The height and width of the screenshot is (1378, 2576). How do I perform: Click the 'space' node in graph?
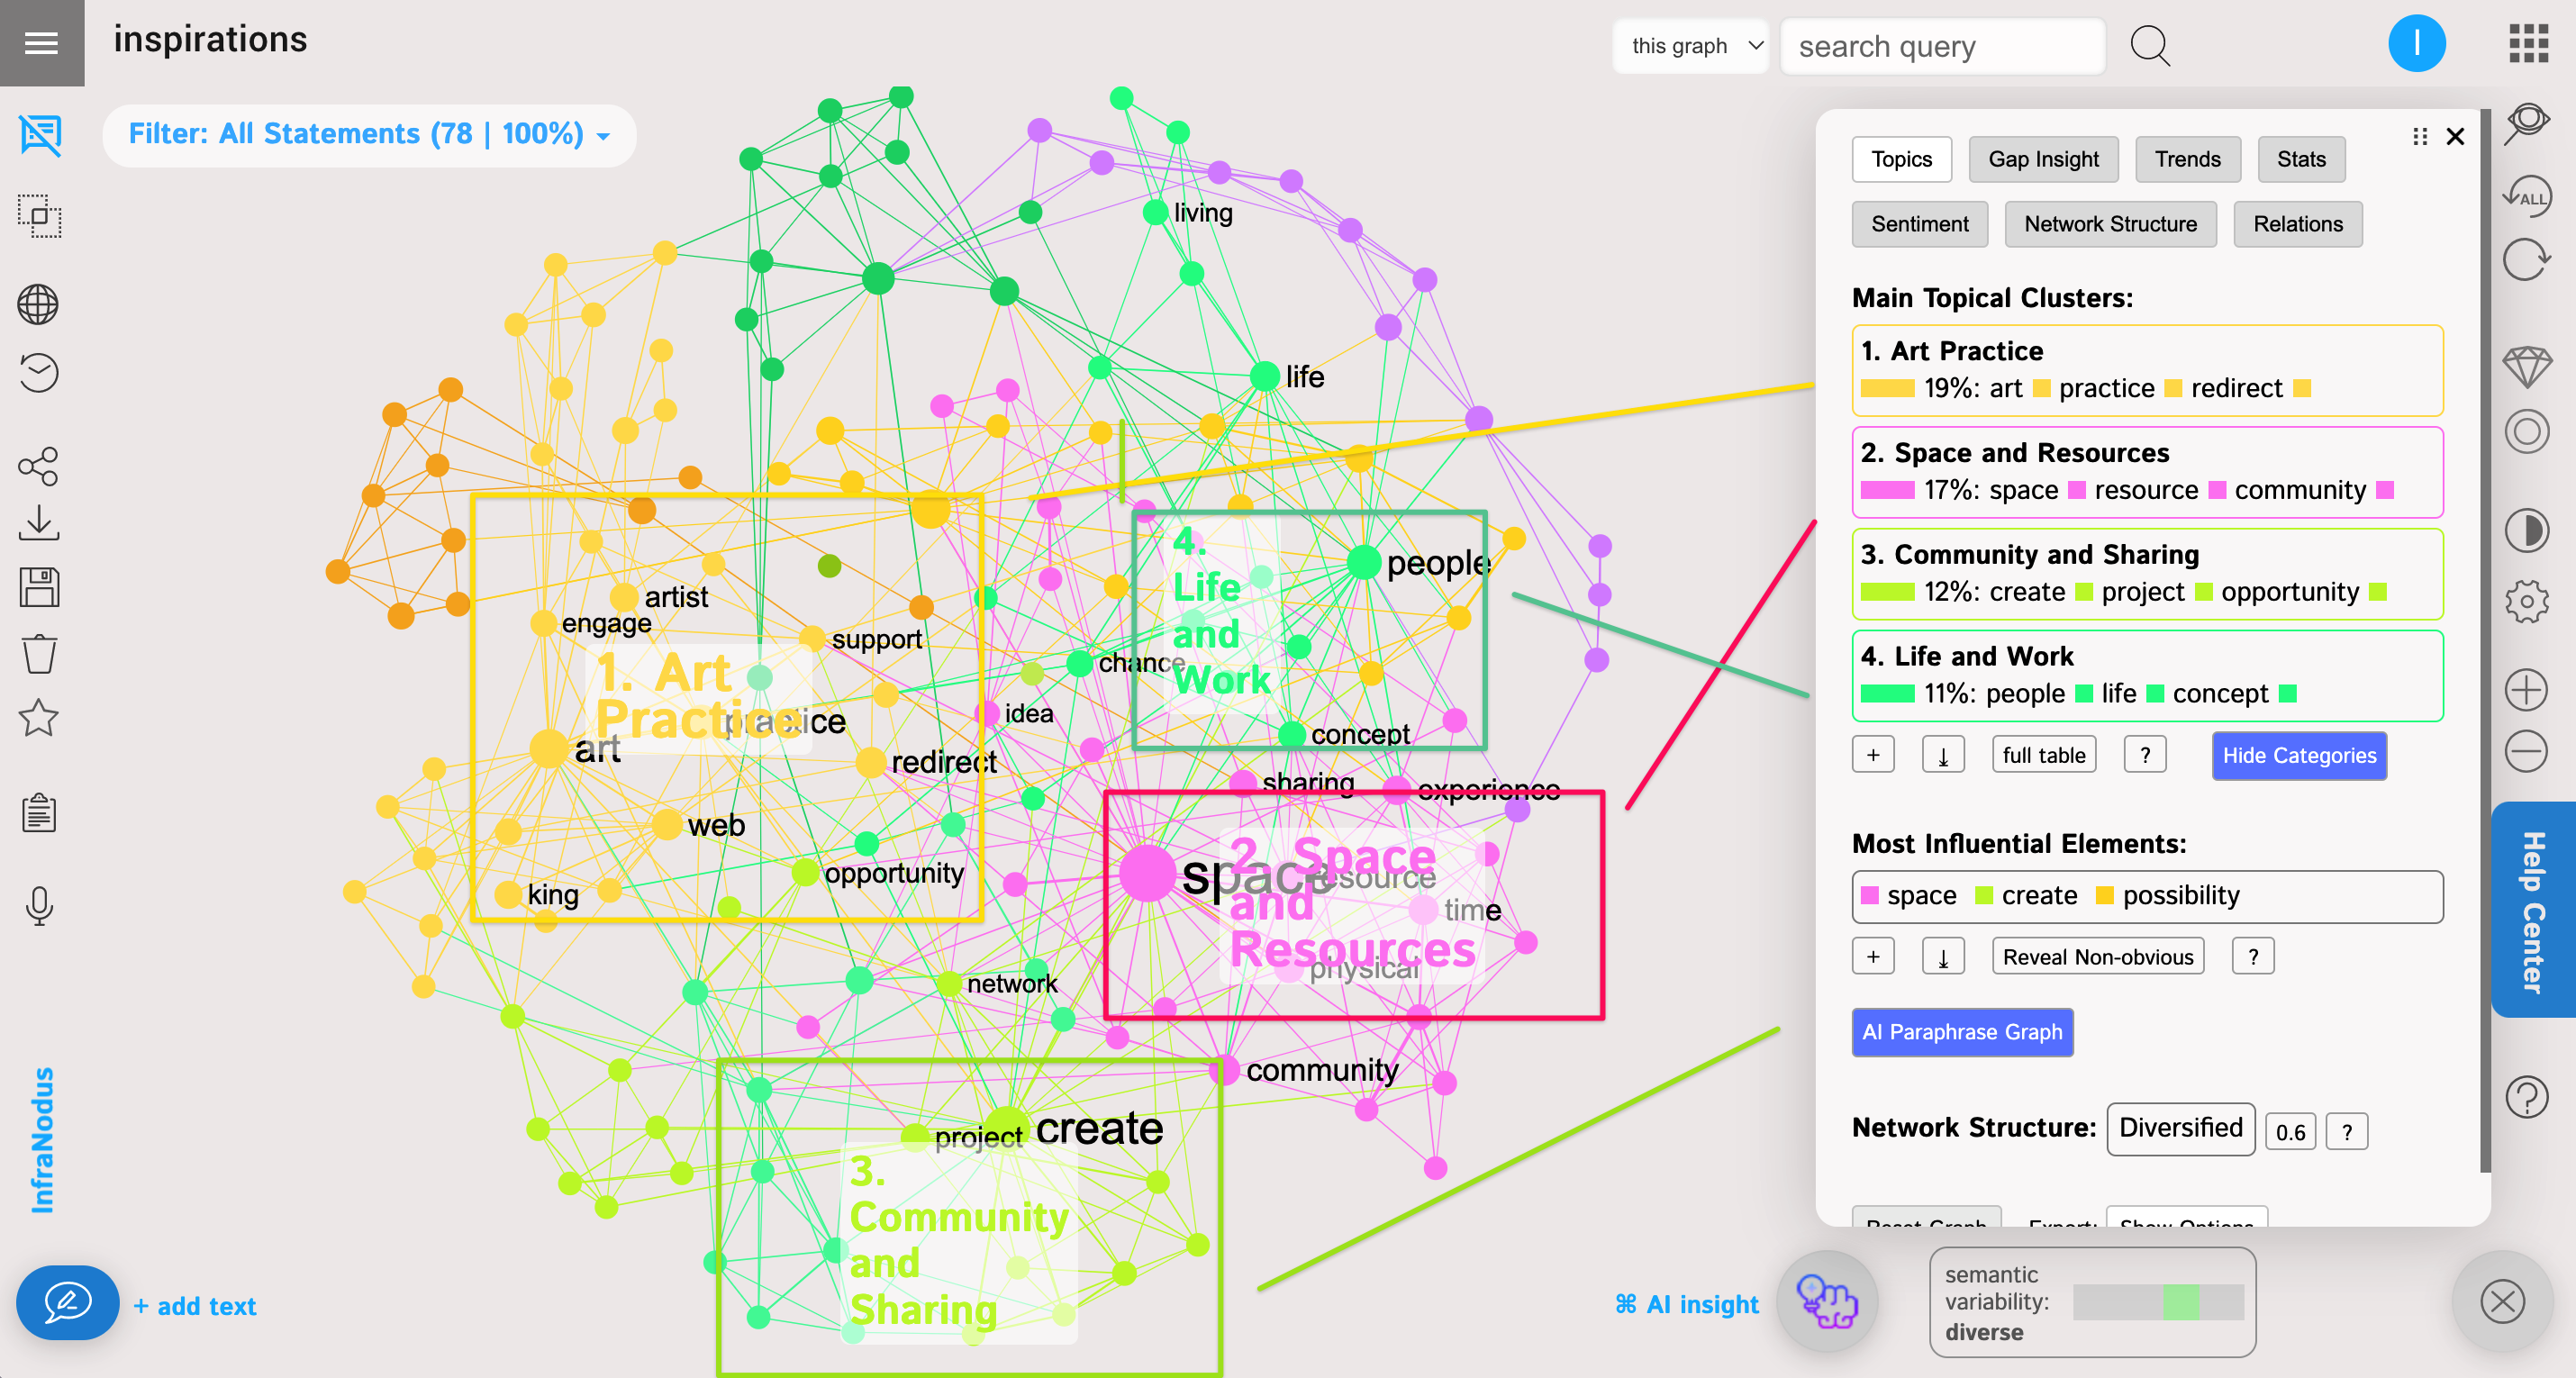click(x=1147, y=873)
